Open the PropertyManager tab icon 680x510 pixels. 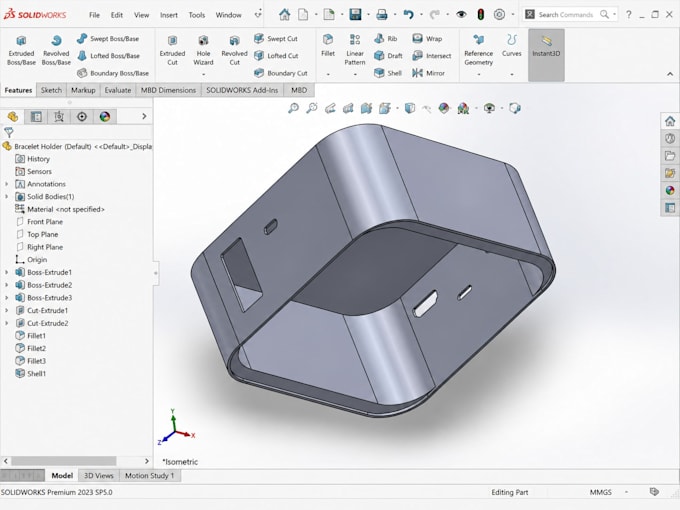[36, 116]
